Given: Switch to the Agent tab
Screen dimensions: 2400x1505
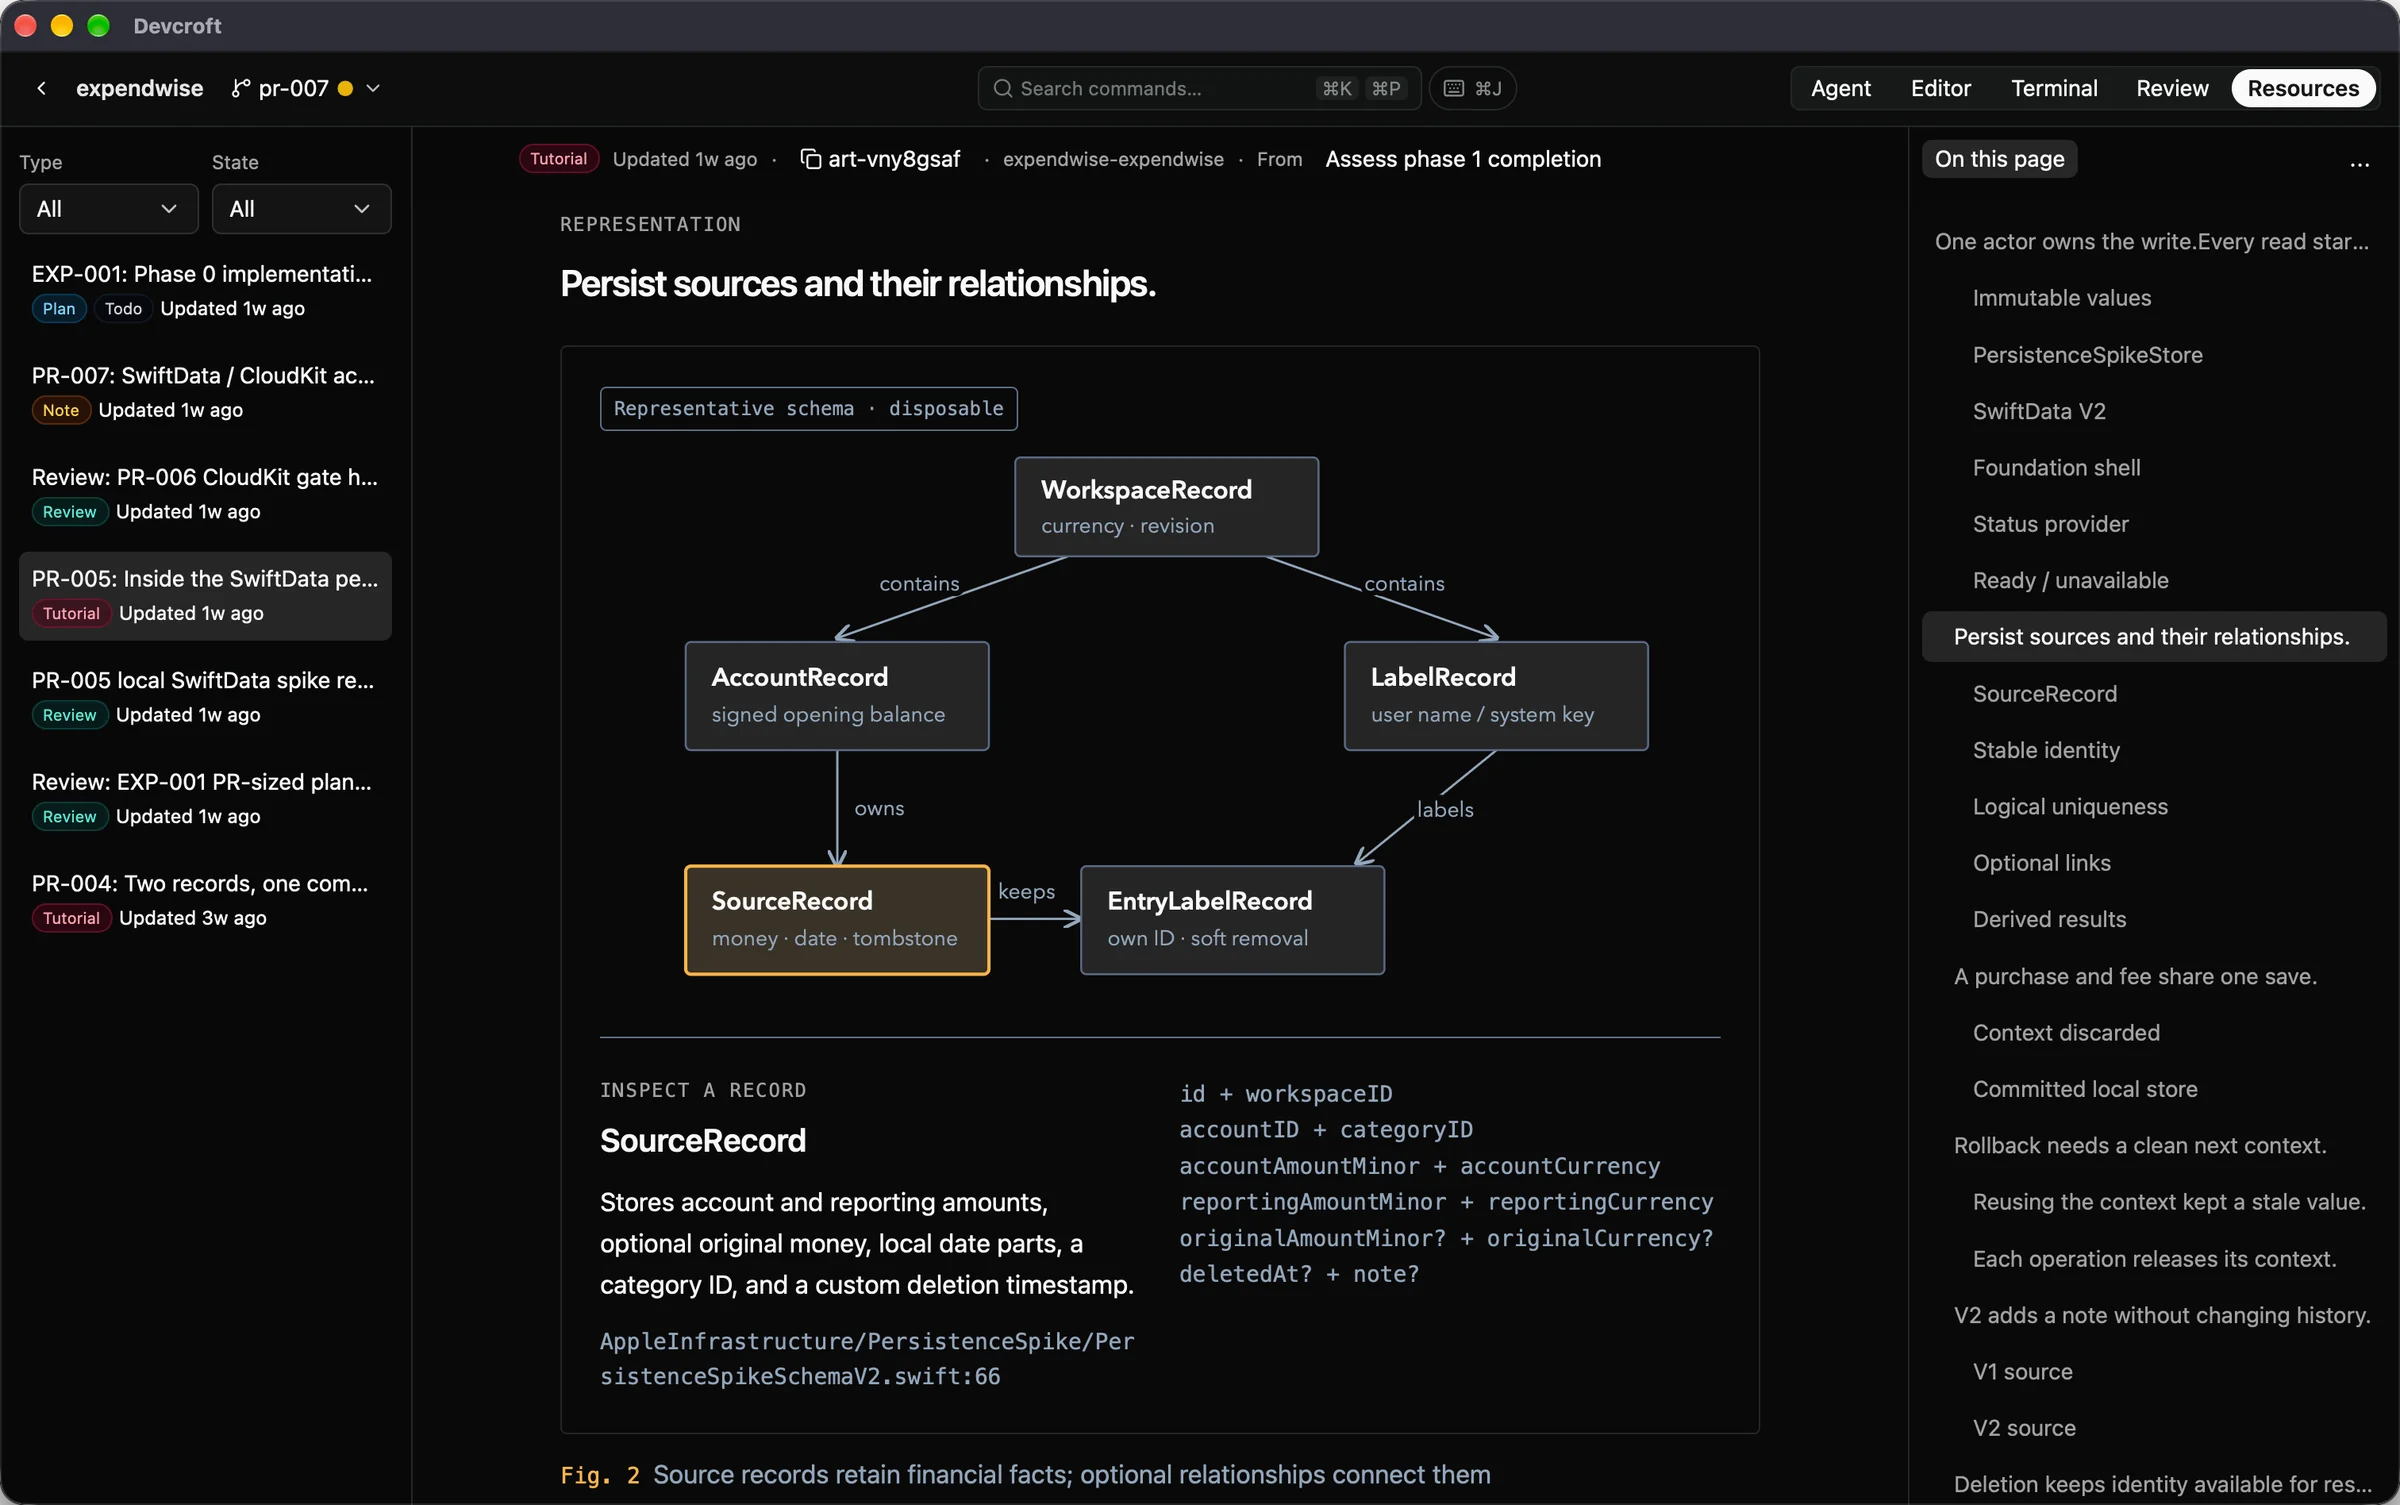Looking at the screenshot, I should (1840, 88).
